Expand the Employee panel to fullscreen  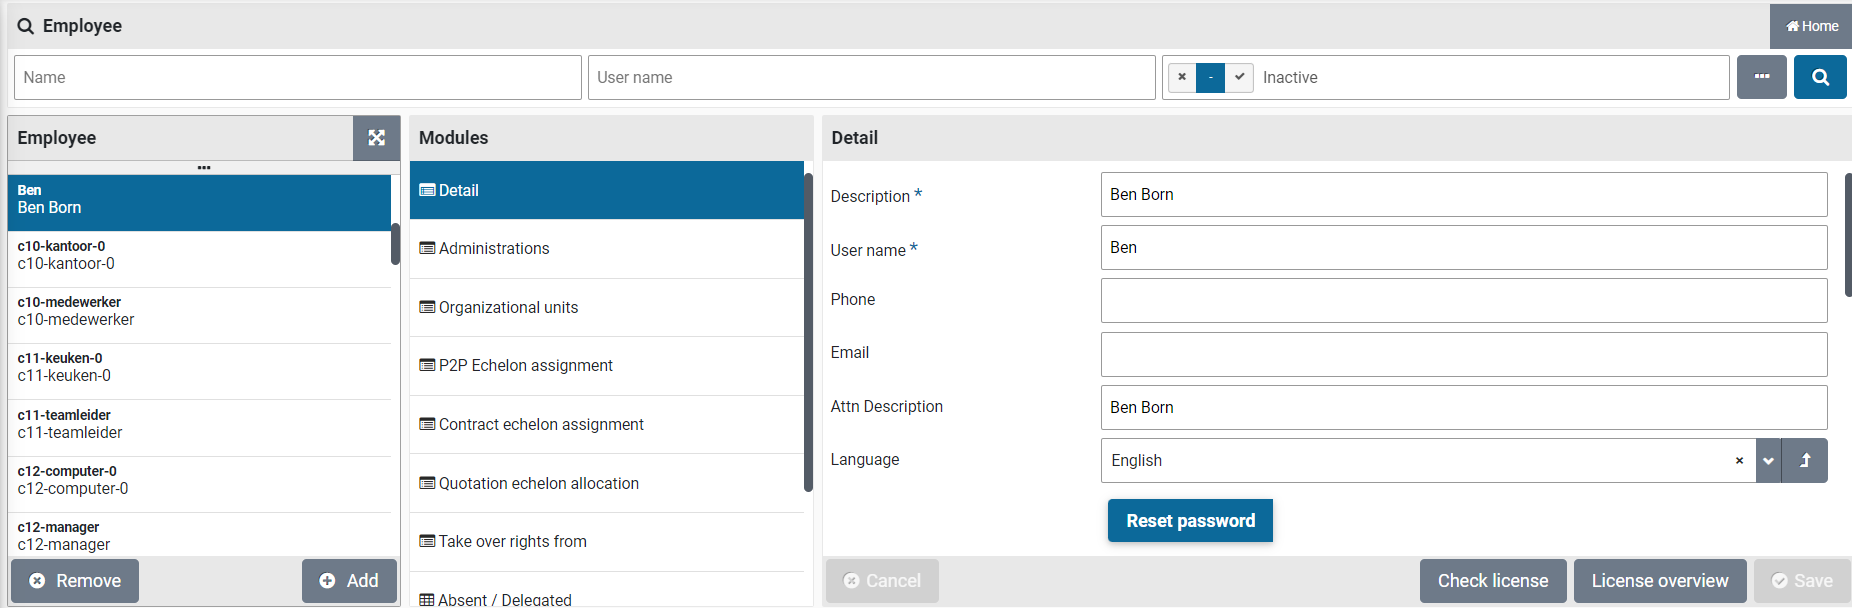pos(376,138)
